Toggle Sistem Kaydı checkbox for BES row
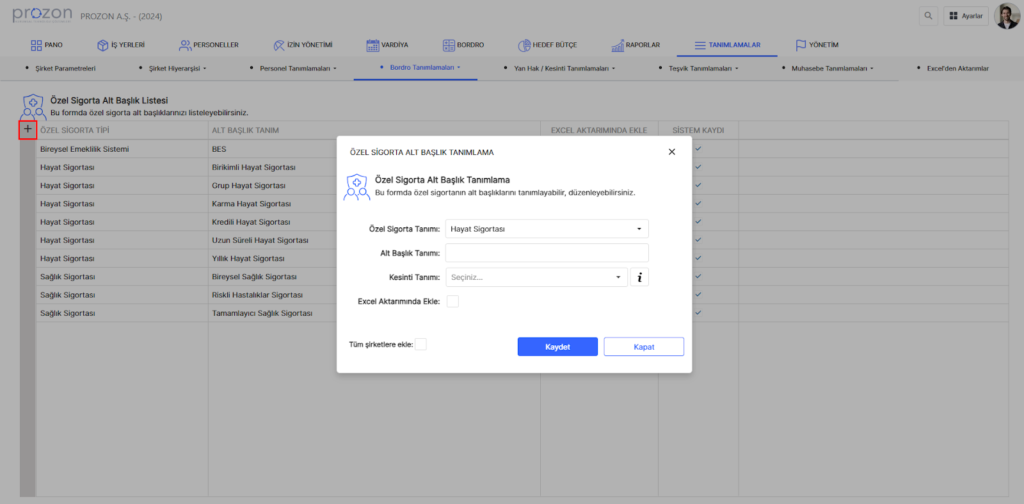This screenshot has height=504, width=1024. pyautogui.click(x=698, y=149)
